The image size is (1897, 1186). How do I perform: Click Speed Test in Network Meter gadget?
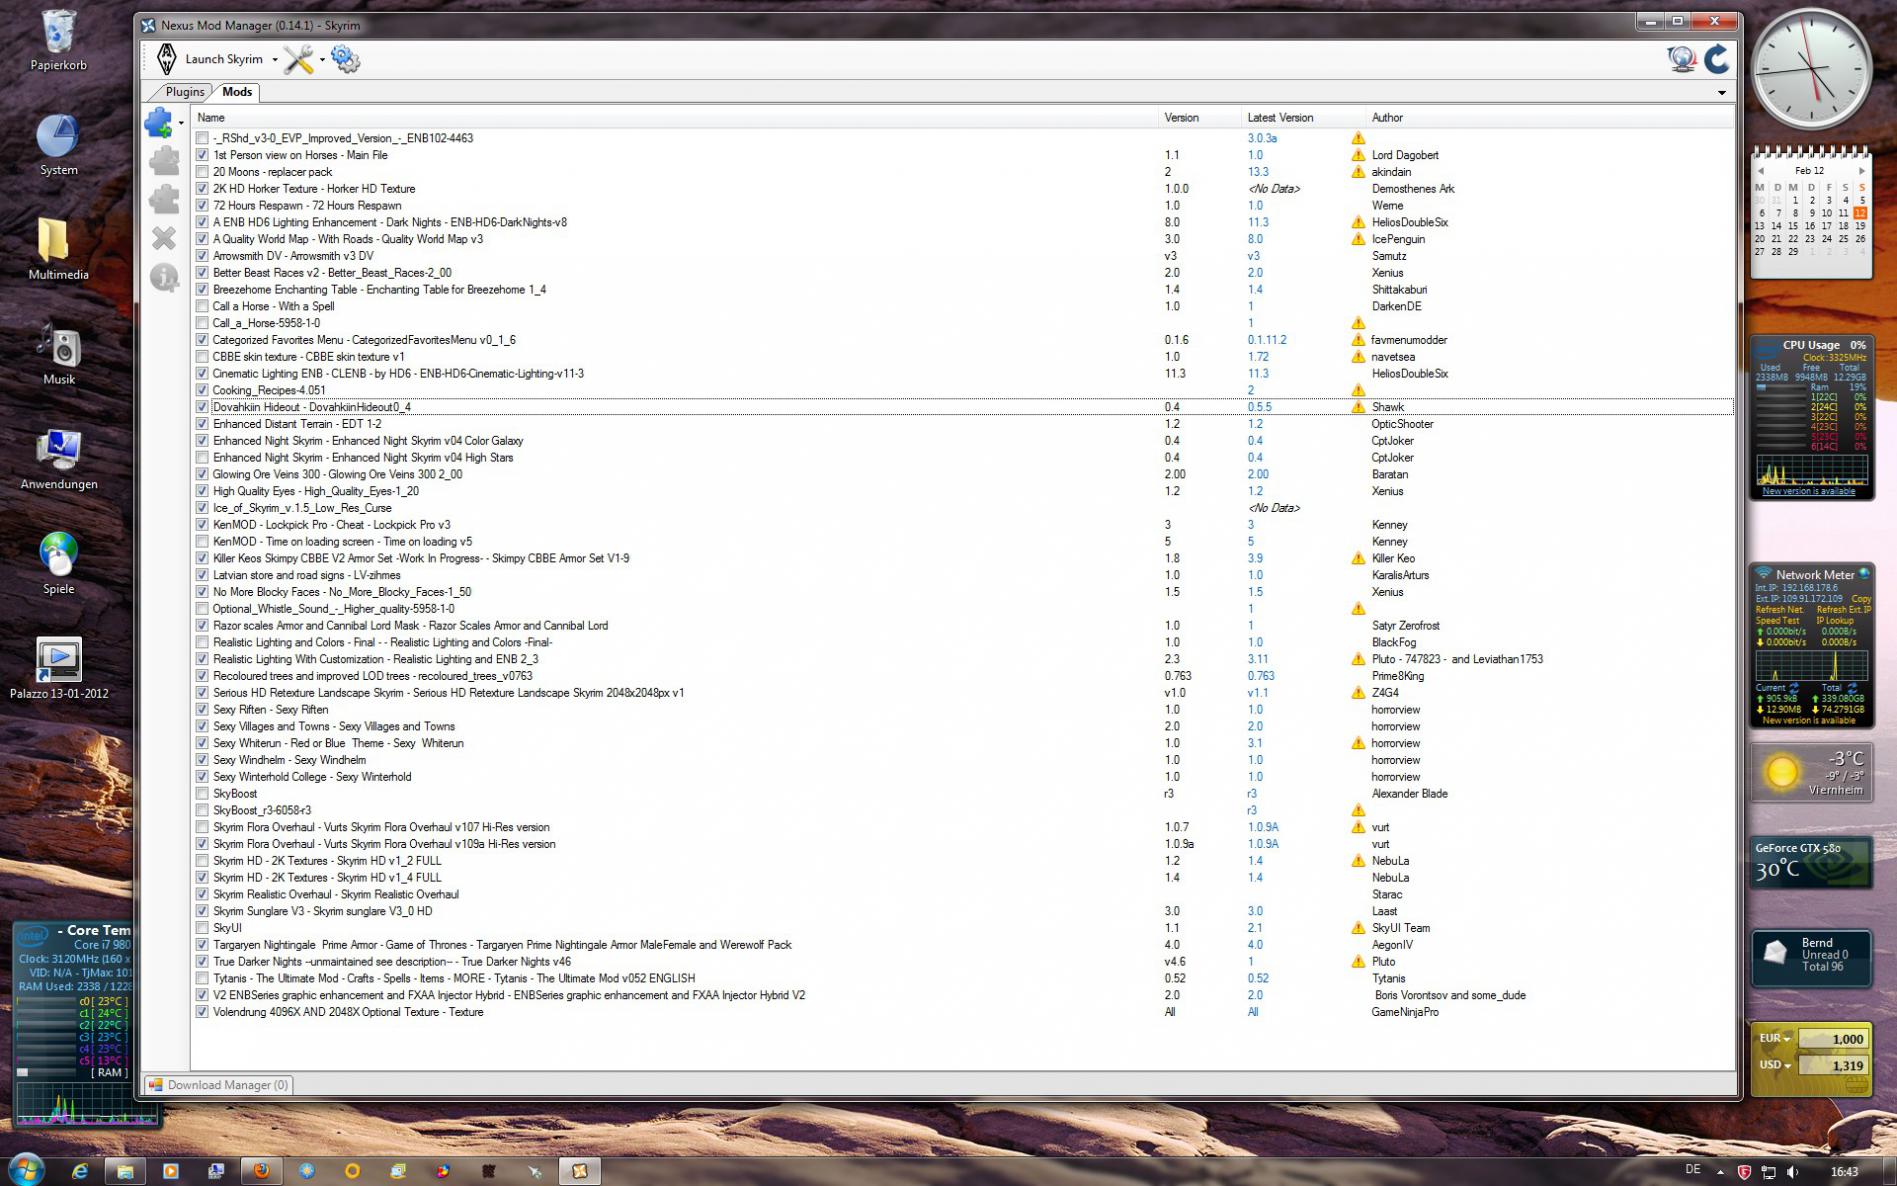pos(1777,620)
